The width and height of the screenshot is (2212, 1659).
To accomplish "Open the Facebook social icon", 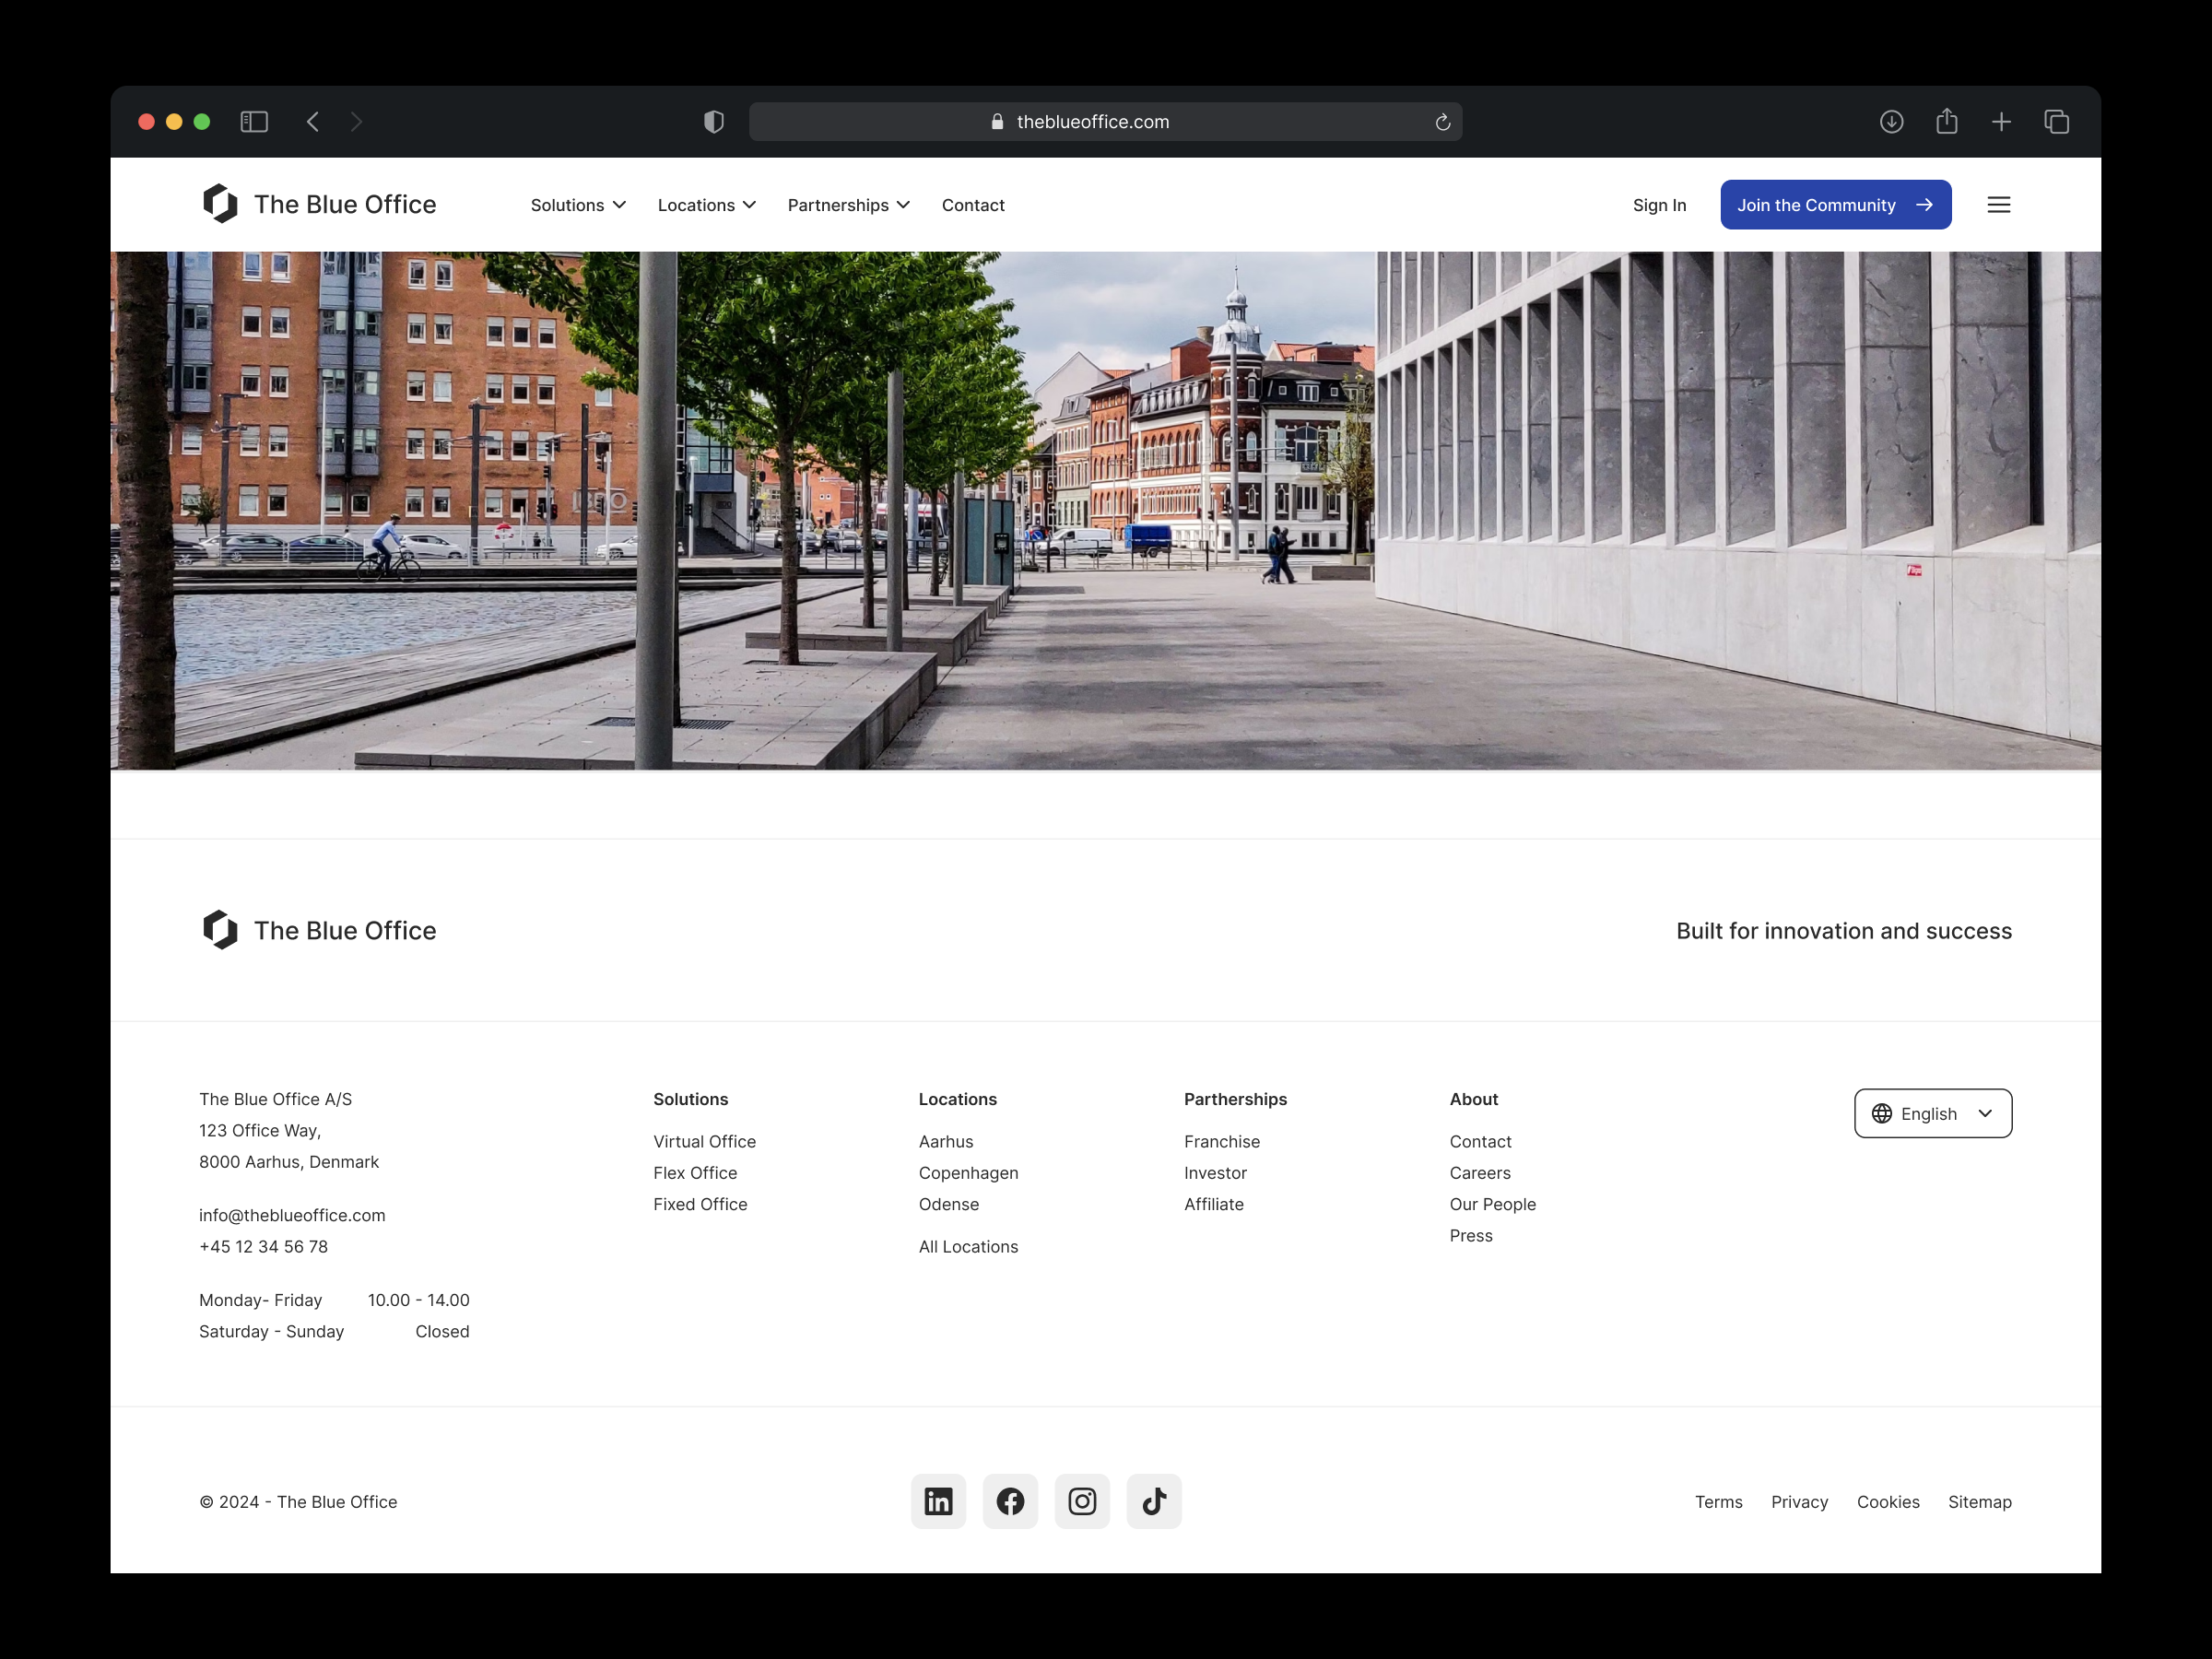I will click(x=1010, y=1501).
